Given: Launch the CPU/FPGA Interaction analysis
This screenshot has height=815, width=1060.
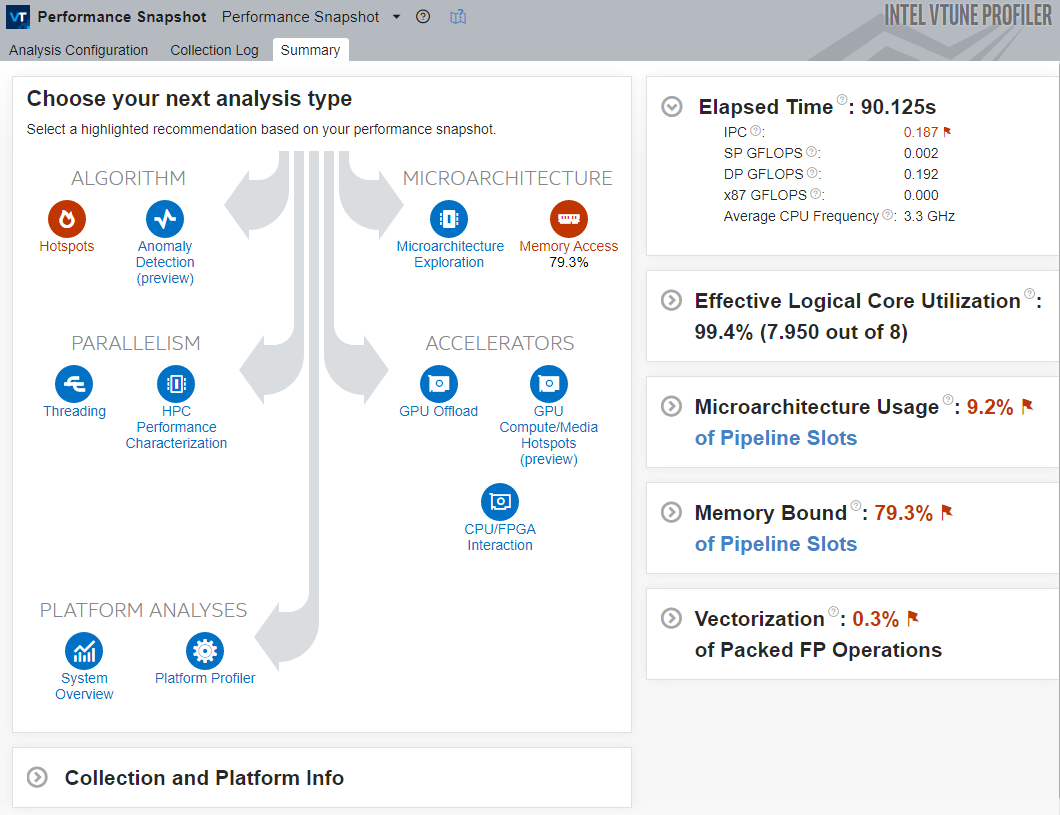Looking at the screenshot, I should (499, 502).
